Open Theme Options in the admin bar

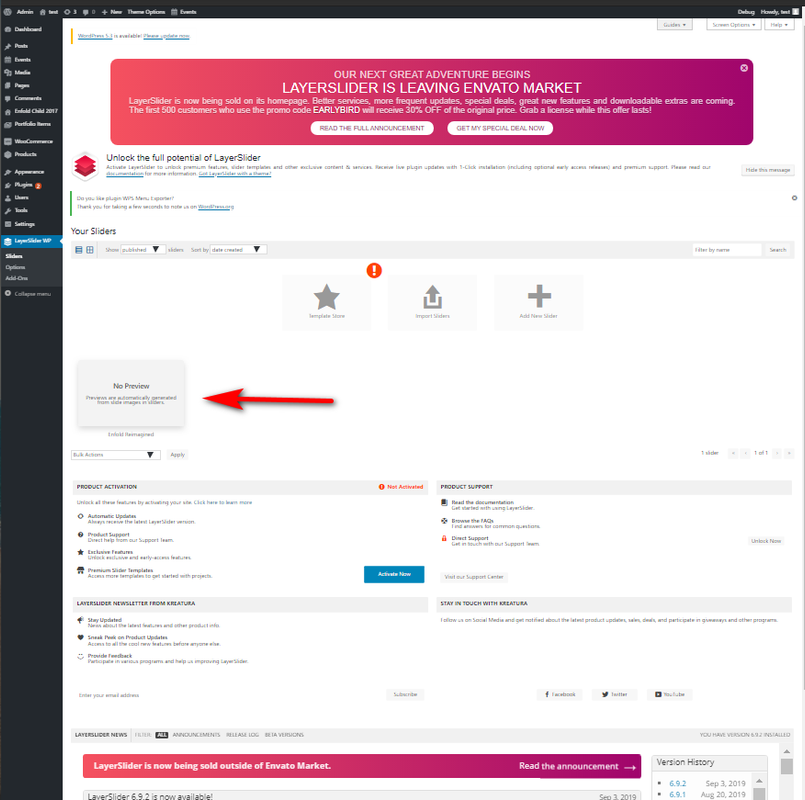tap(146, 11)
